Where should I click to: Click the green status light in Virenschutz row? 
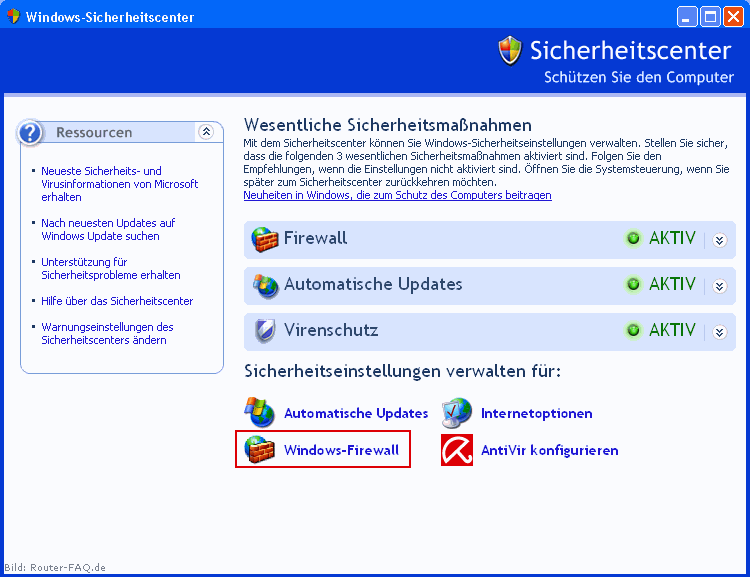[x=633, y=330]
